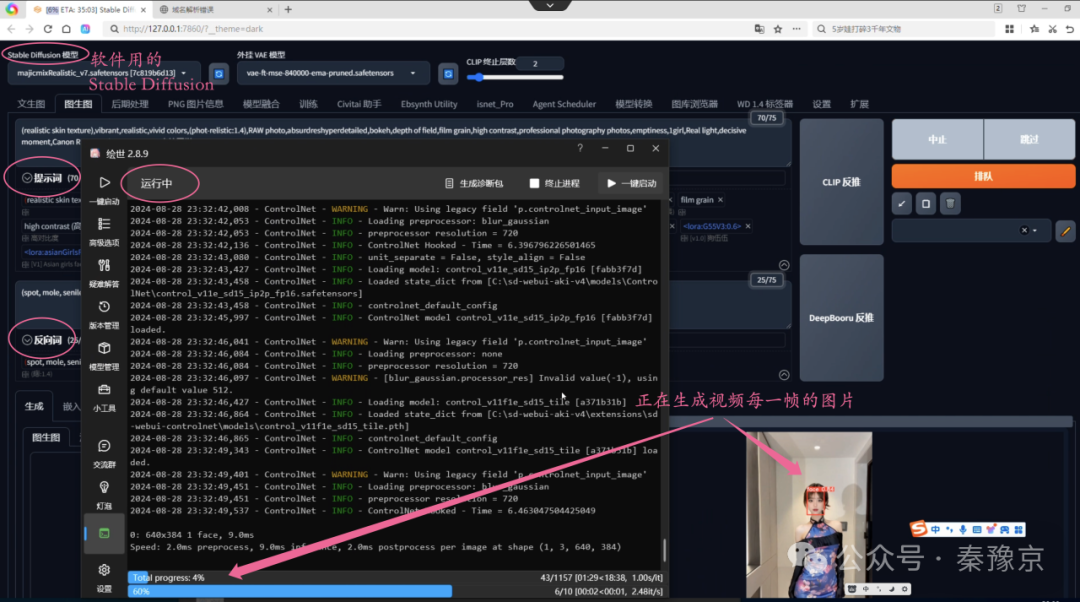1080x602 pixels.
Task: Clear the styles dropdown selection
Action: click(1024, 231)
